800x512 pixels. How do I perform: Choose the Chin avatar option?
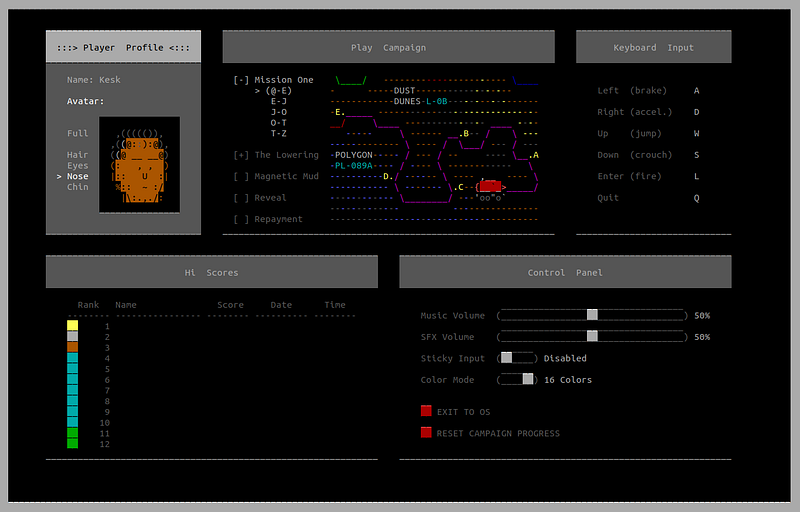[x=77, y=187]
